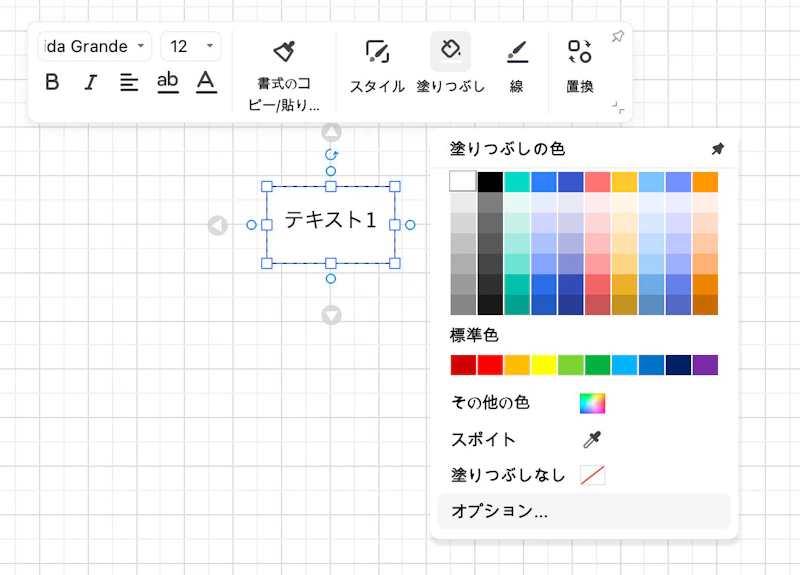This screenshot has width=800, height=575.
Task: Expand the toolbar corner expander
Action: click(x=619, y=108)
